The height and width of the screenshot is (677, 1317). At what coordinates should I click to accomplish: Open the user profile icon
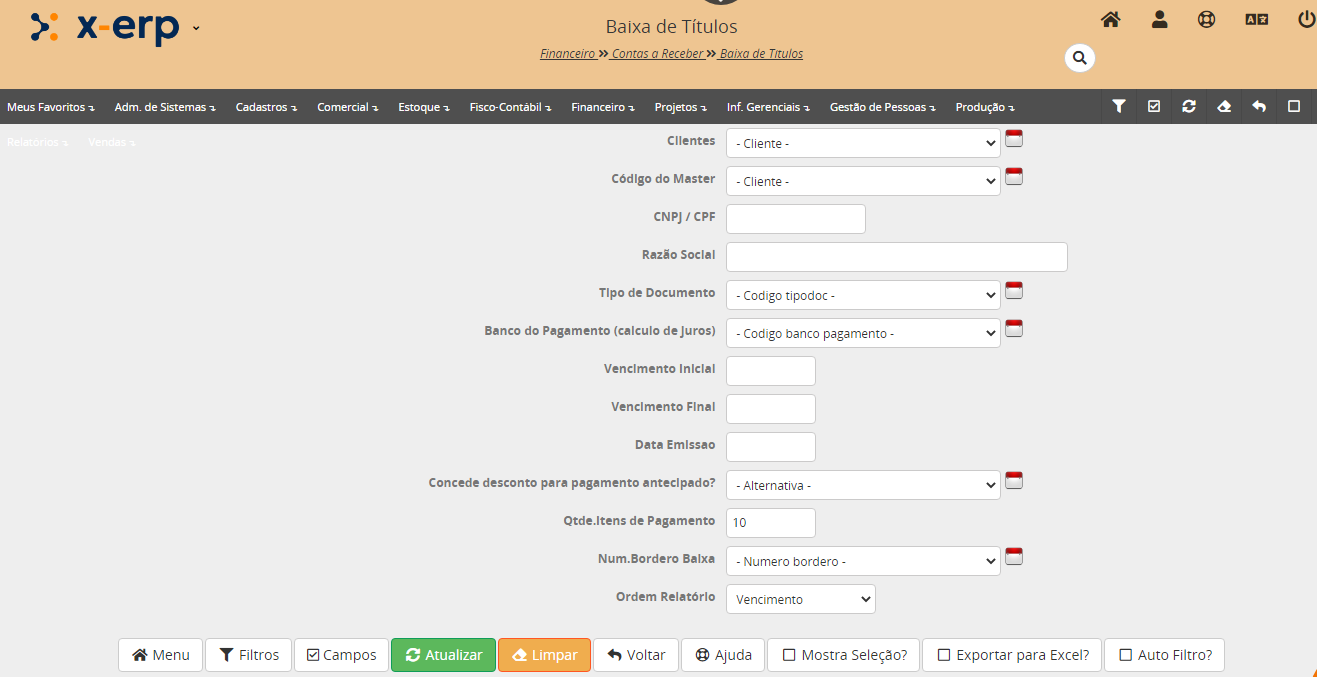1159,19
